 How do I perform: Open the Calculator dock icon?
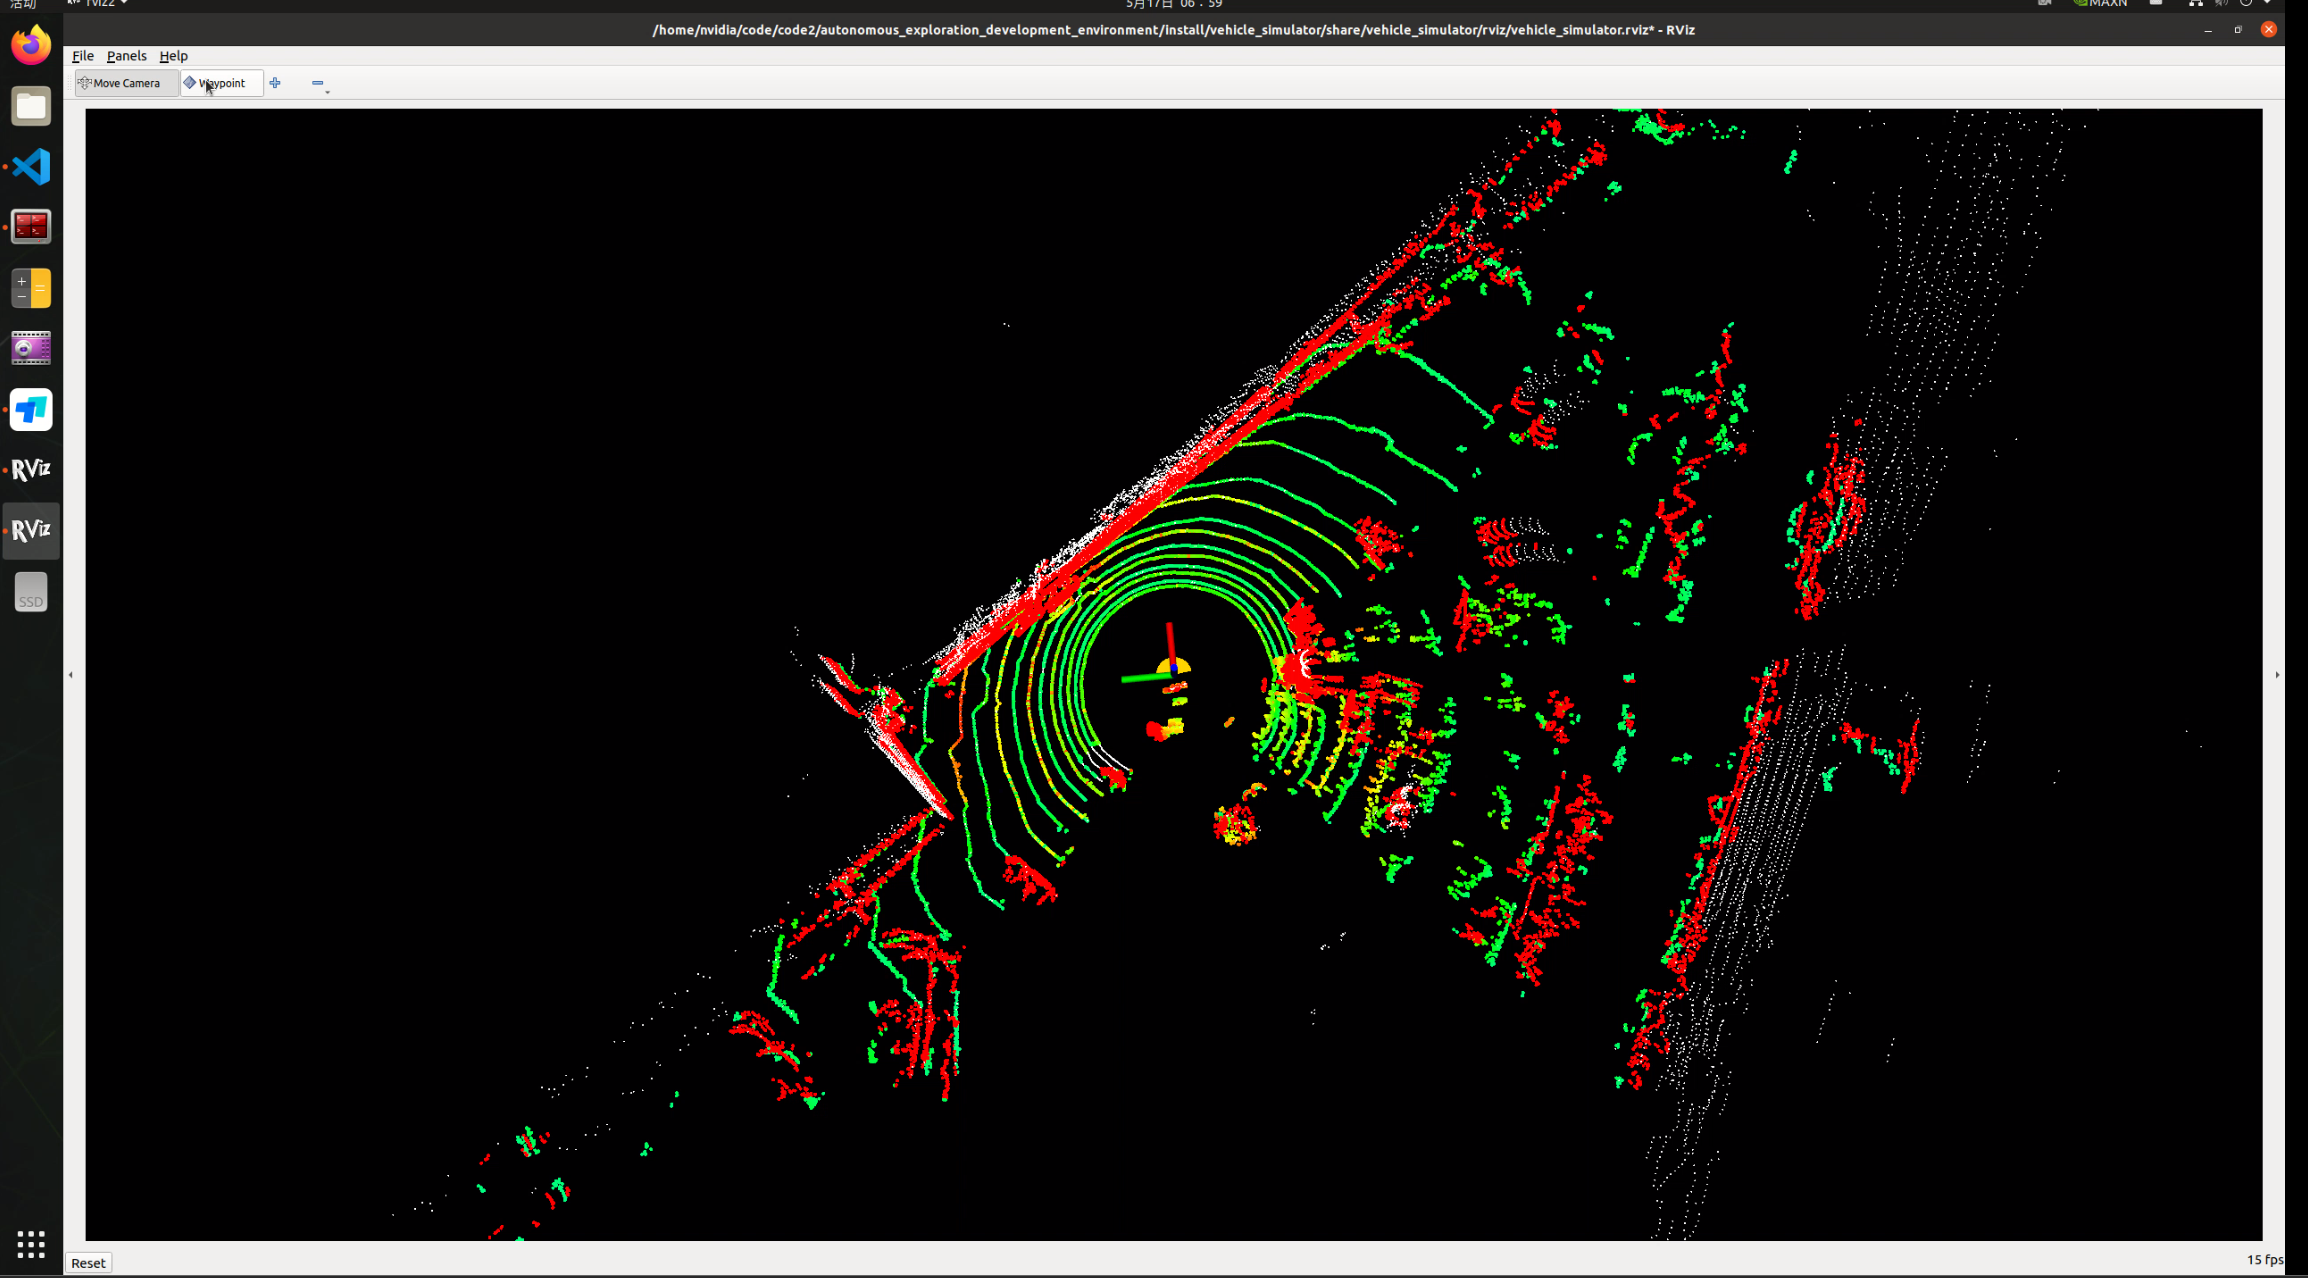(31, 288)
